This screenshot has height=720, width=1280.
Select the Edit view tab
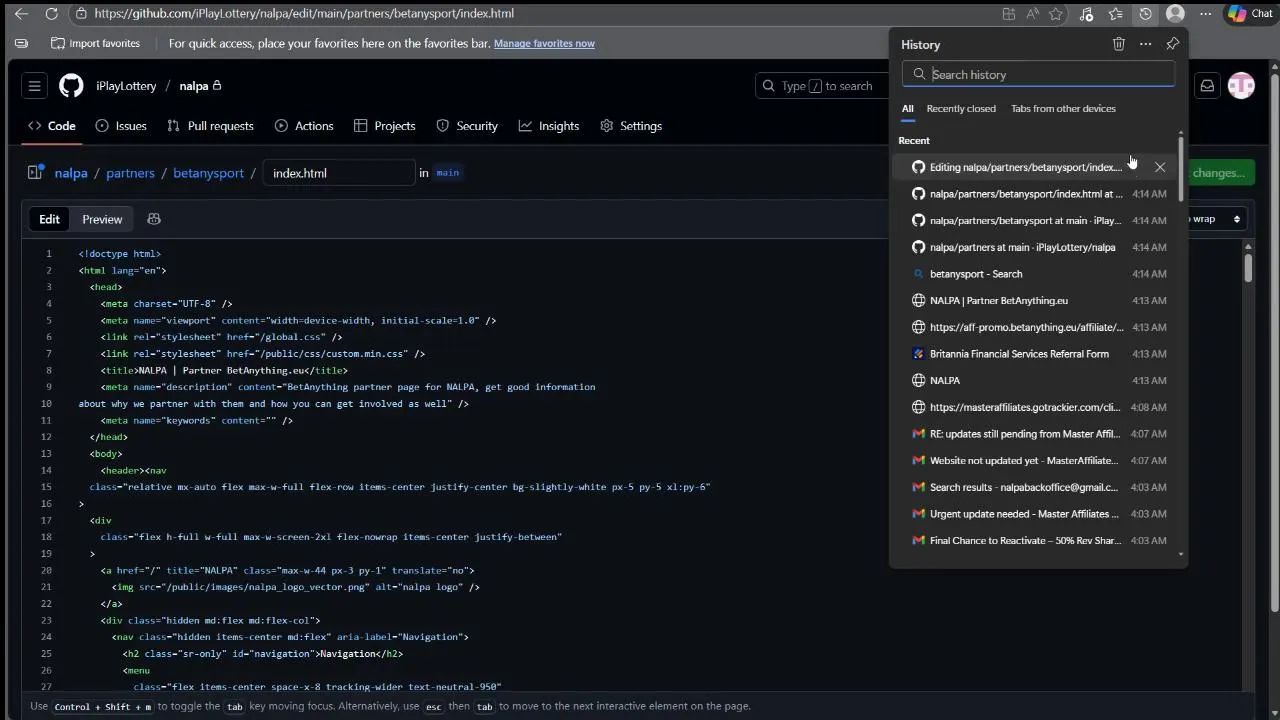(49, 219)
